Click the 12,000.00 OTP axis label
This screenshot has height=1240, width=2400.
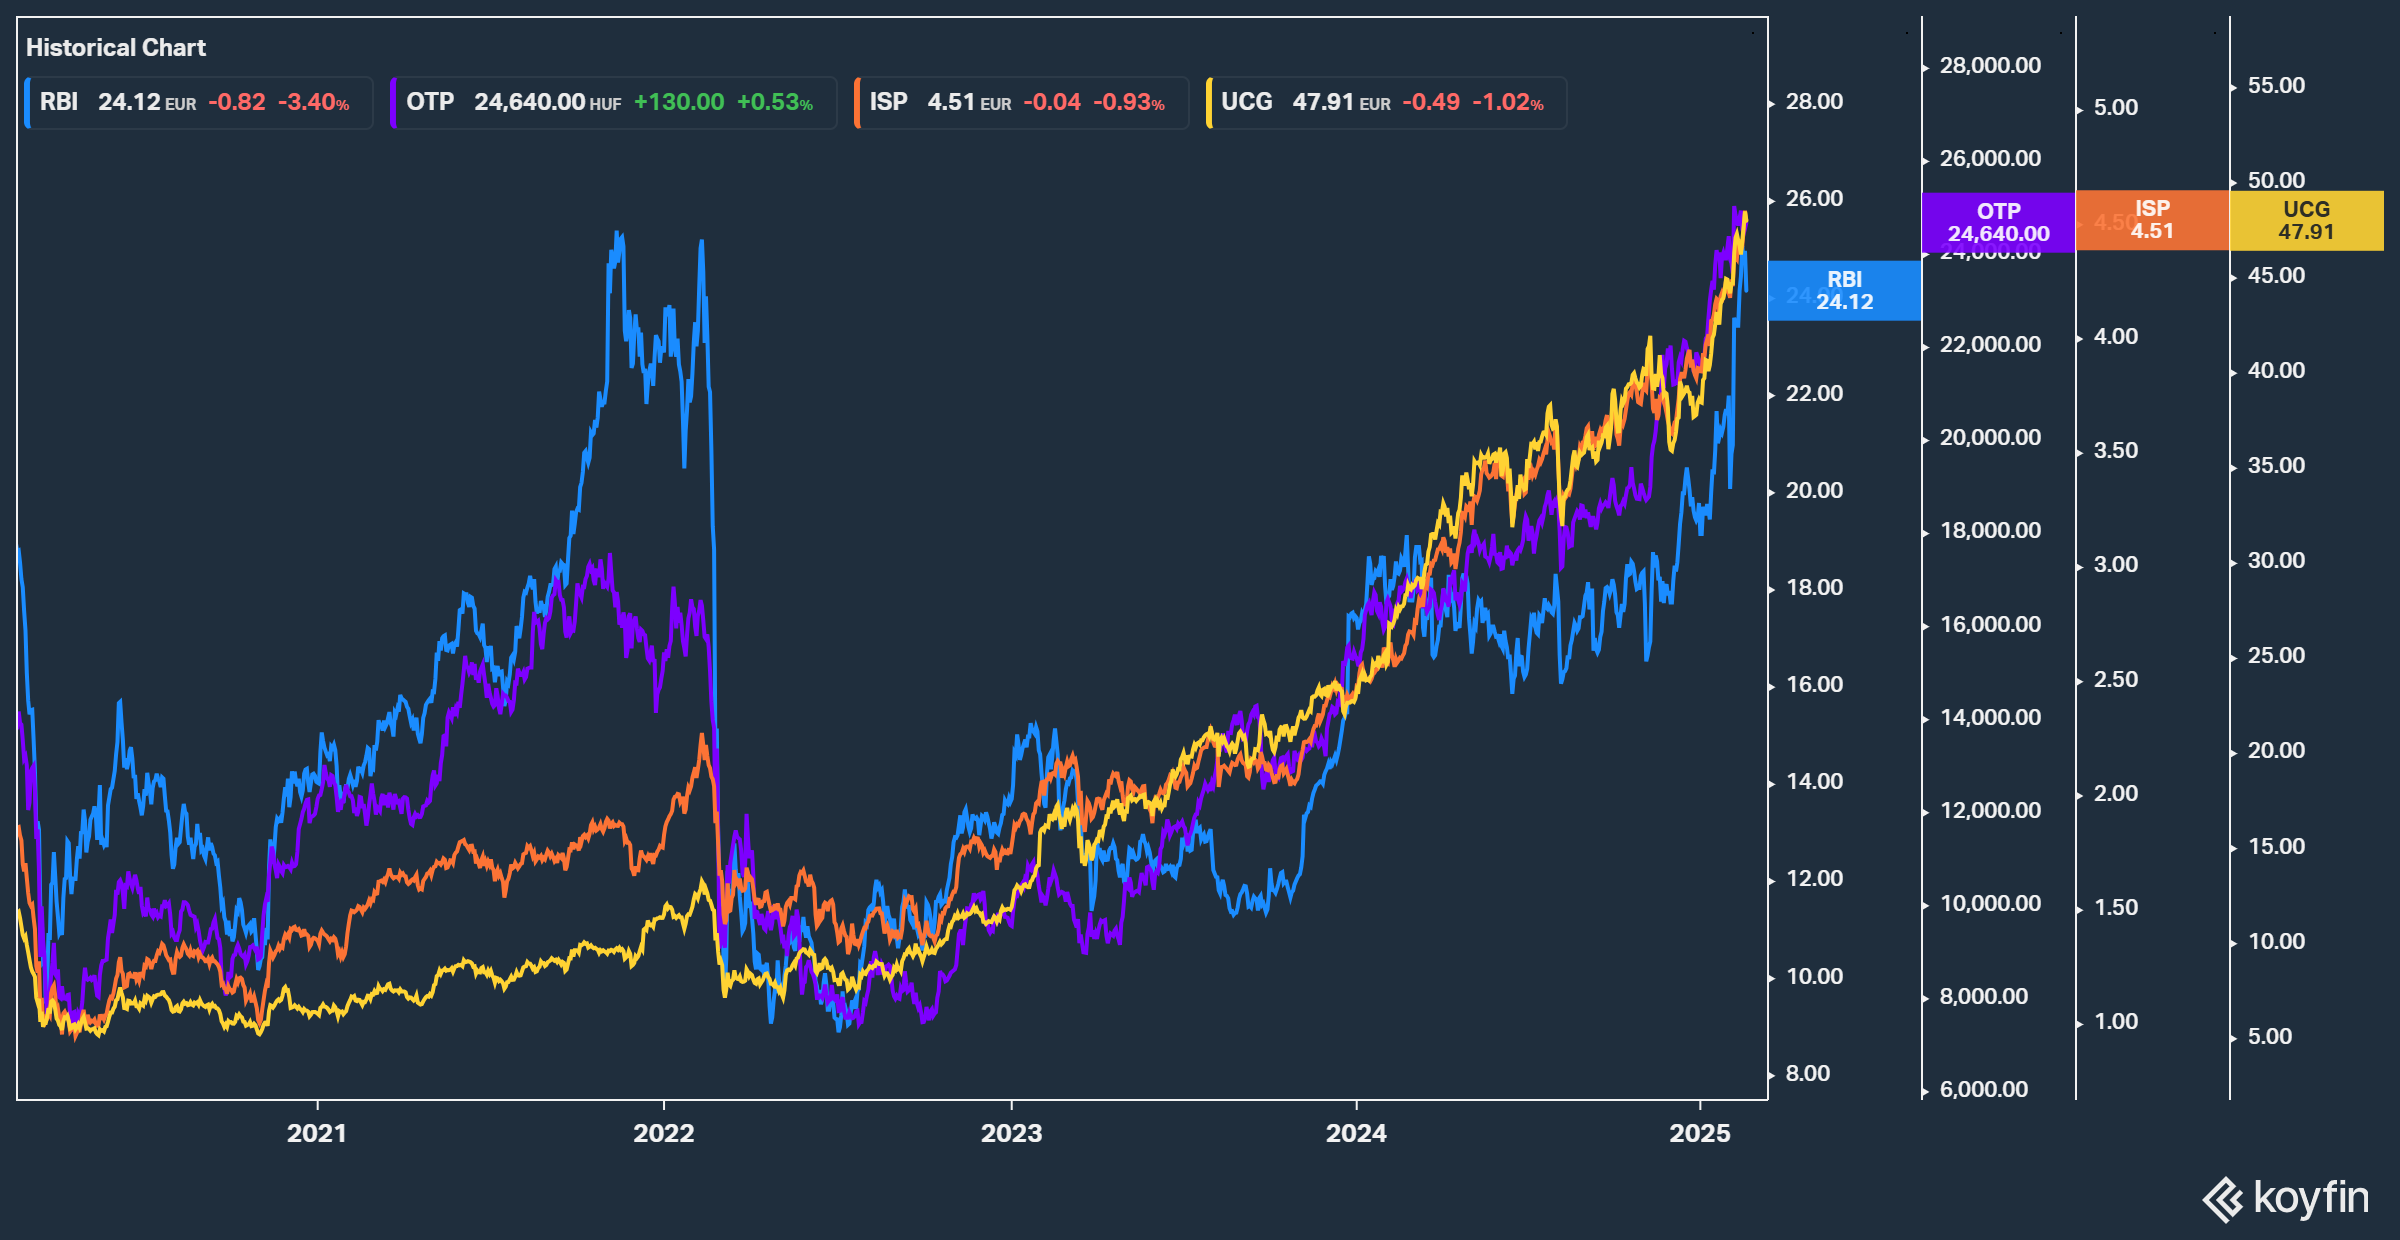[1990, 811]
